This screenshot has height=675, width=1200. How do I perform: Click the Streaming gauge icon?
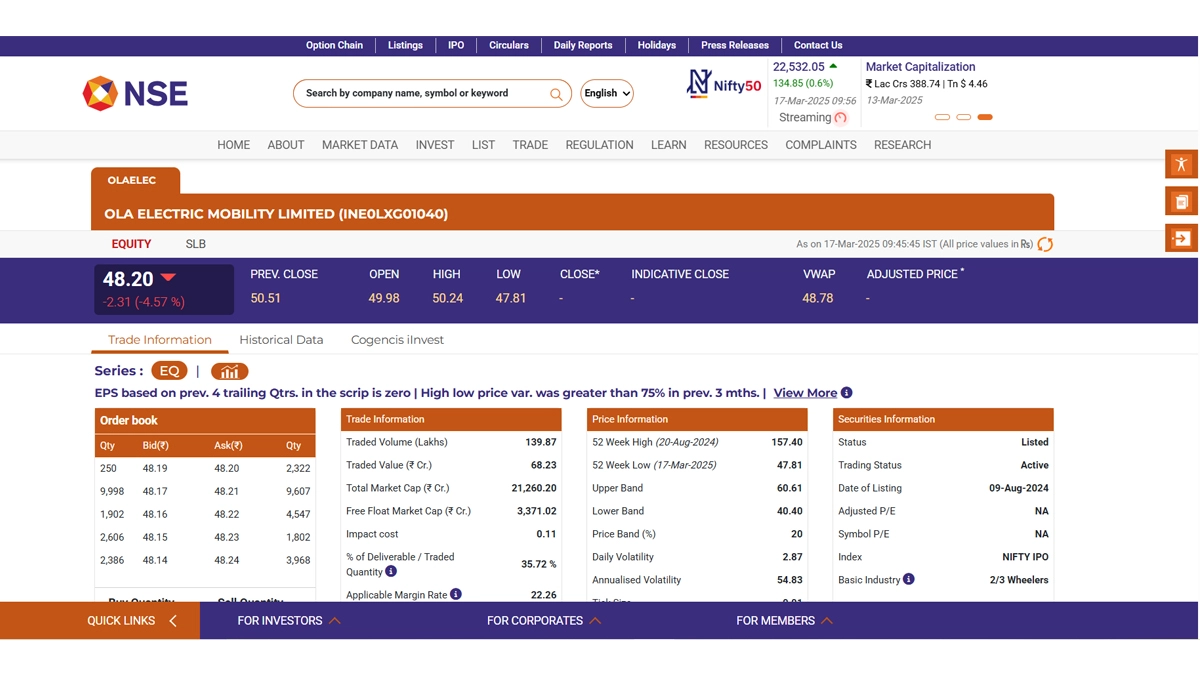(x=840, y=118)
